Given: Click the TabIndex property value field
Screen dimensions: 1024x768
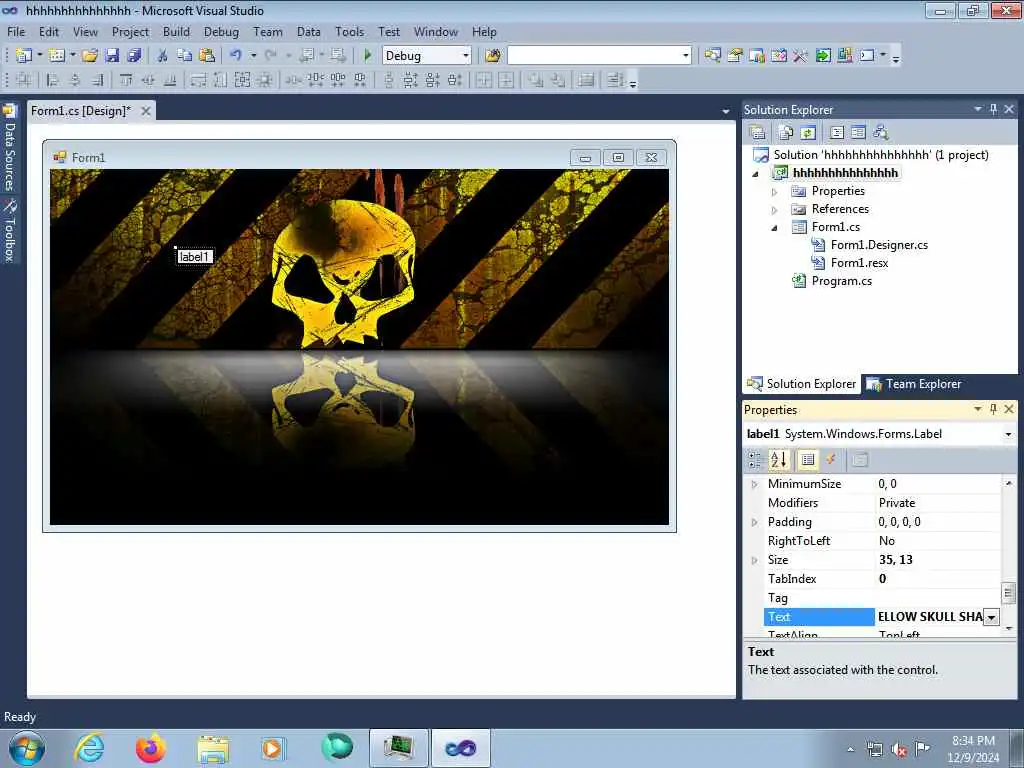Looking at the screenshot, I should point(937,579).
